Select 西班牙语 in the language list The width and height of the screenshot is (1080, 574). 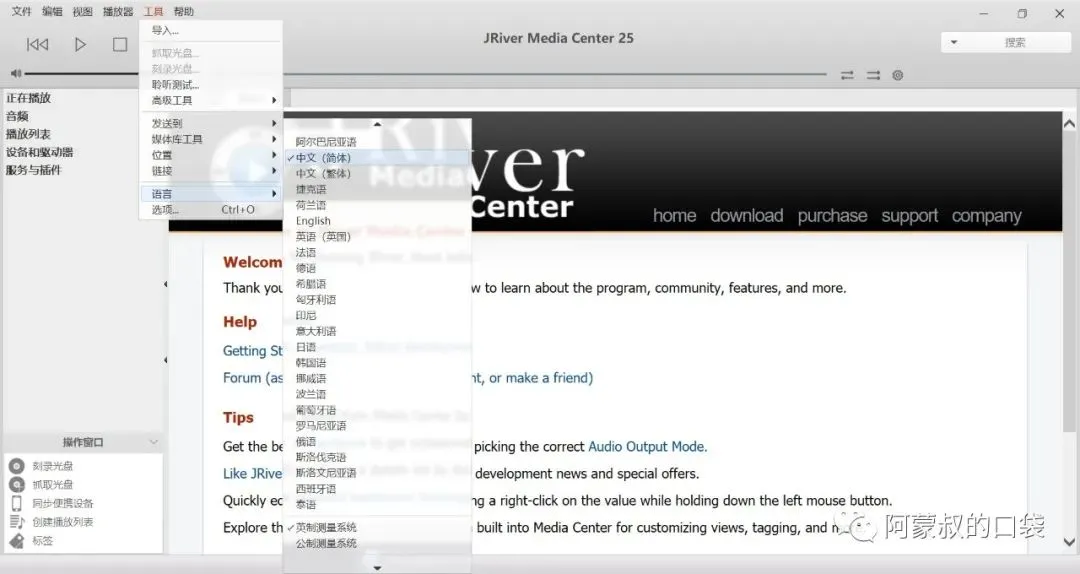coord(377,489)
